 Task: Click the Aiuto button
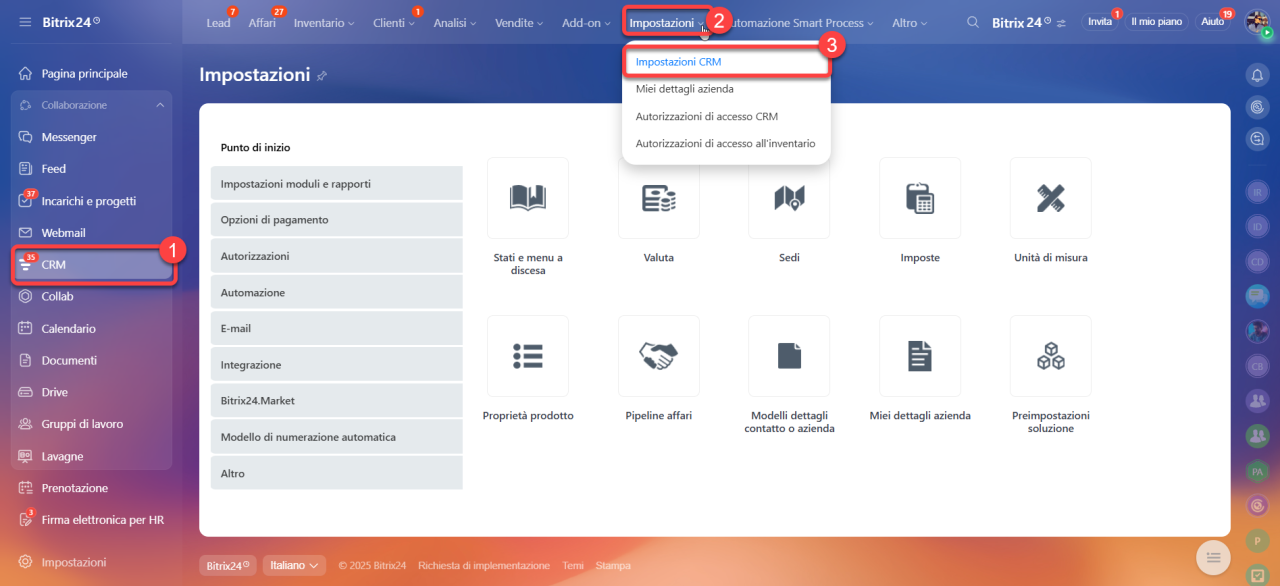[1212, 22]
